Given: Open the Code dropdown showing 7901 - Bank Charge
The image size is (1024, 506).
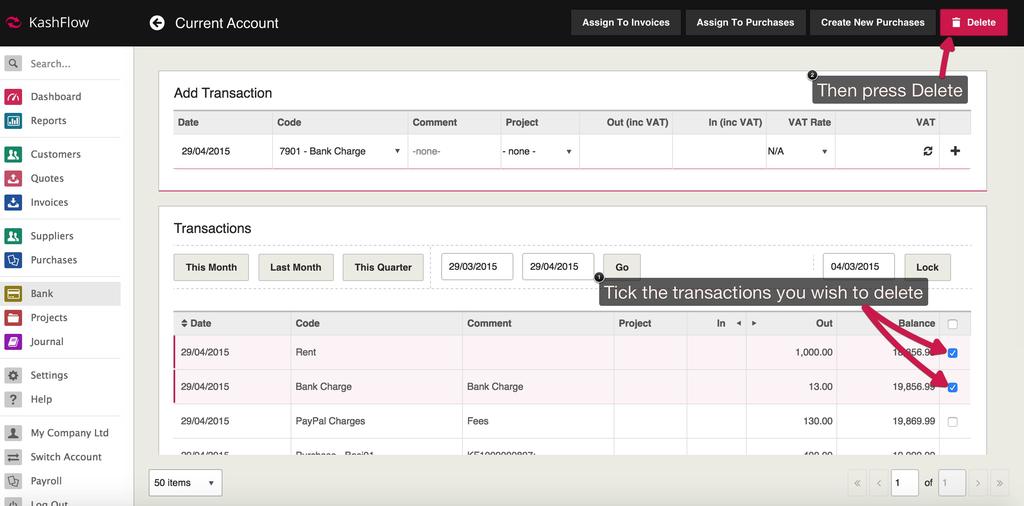Looking at the screenshot, I should pos(337,151).
